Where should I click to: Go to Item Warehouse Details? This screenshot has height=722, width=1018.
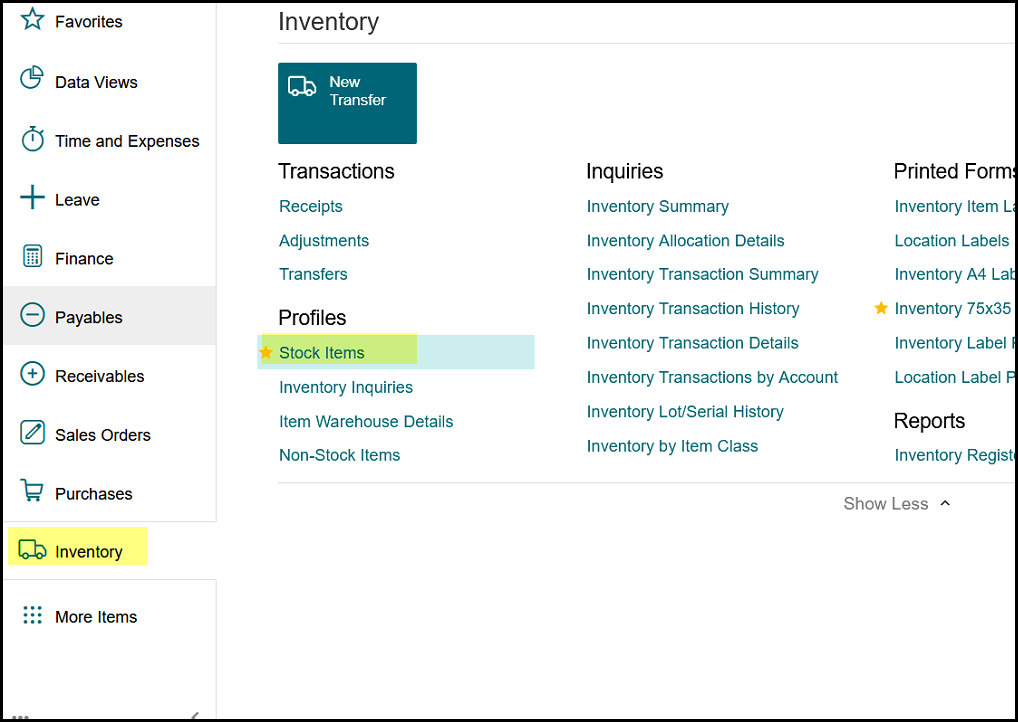366,422
